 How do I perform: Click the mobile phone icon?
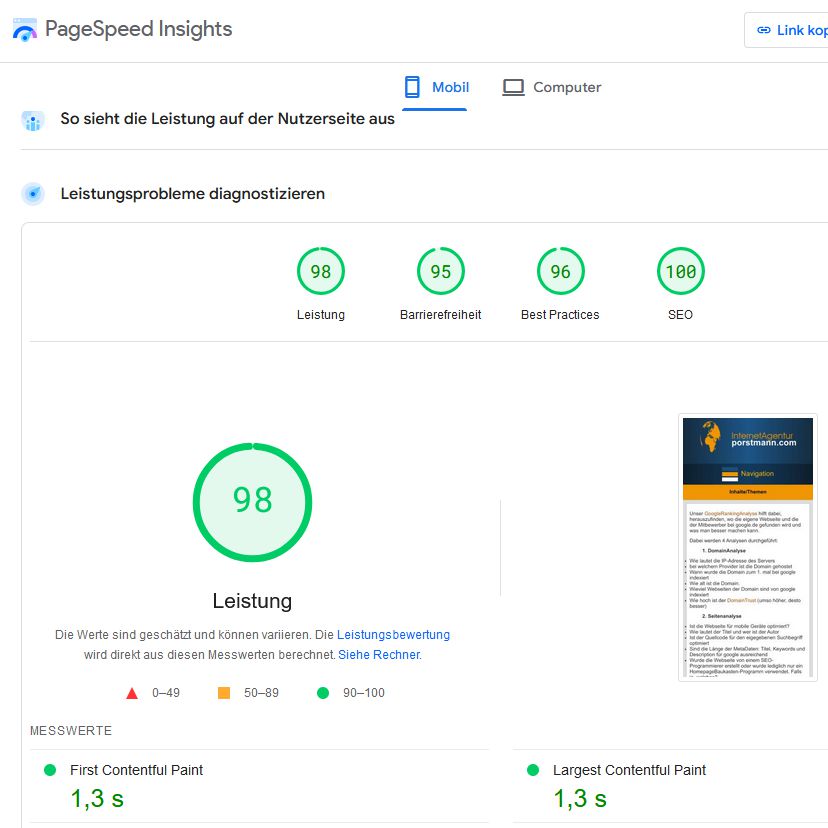[x=412, y=87]
